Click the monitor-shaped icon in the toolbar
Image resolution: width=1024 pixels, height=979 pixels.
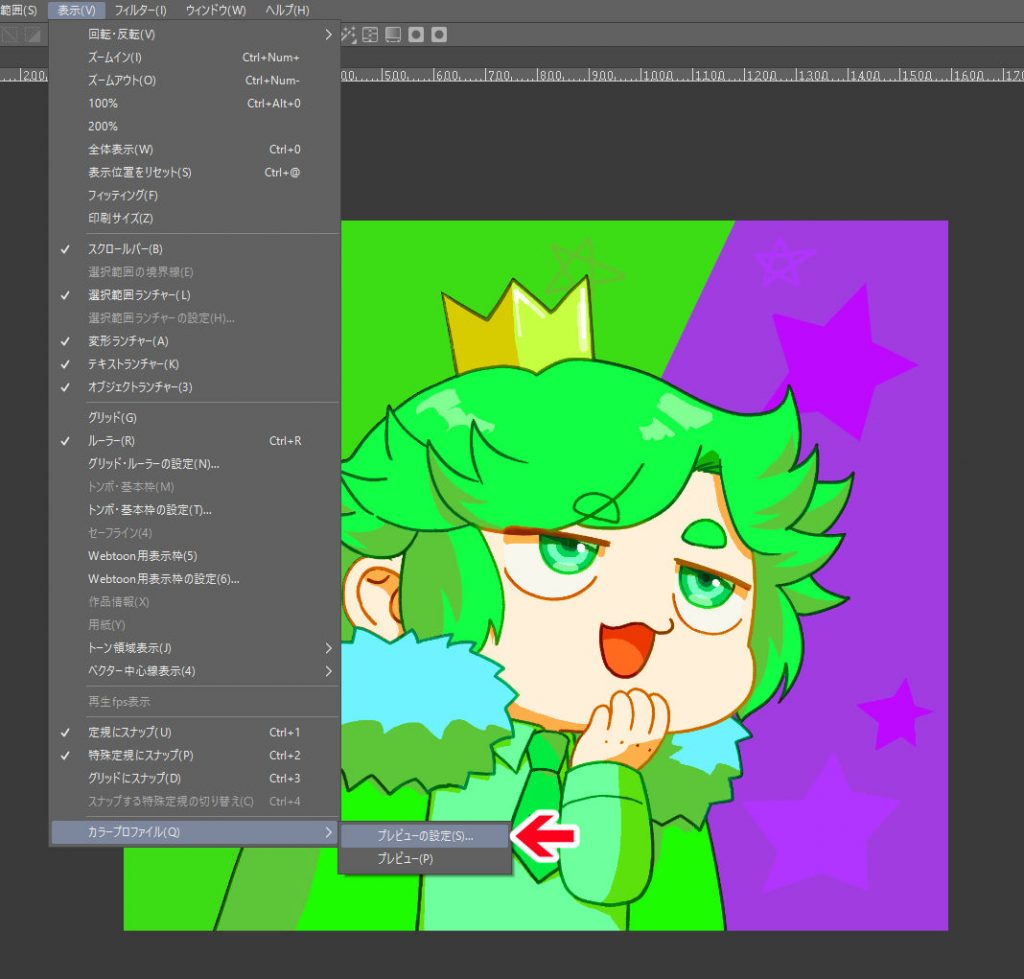[393, 35]
